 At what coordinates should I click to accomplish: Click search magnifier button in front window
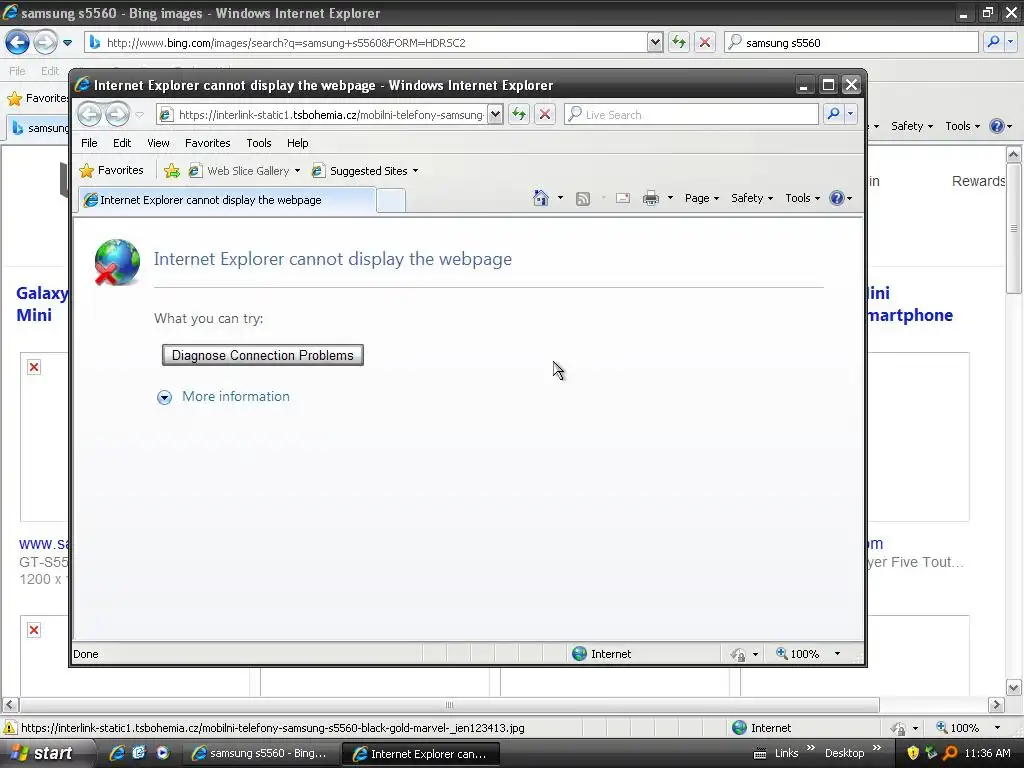coord(833,114)
